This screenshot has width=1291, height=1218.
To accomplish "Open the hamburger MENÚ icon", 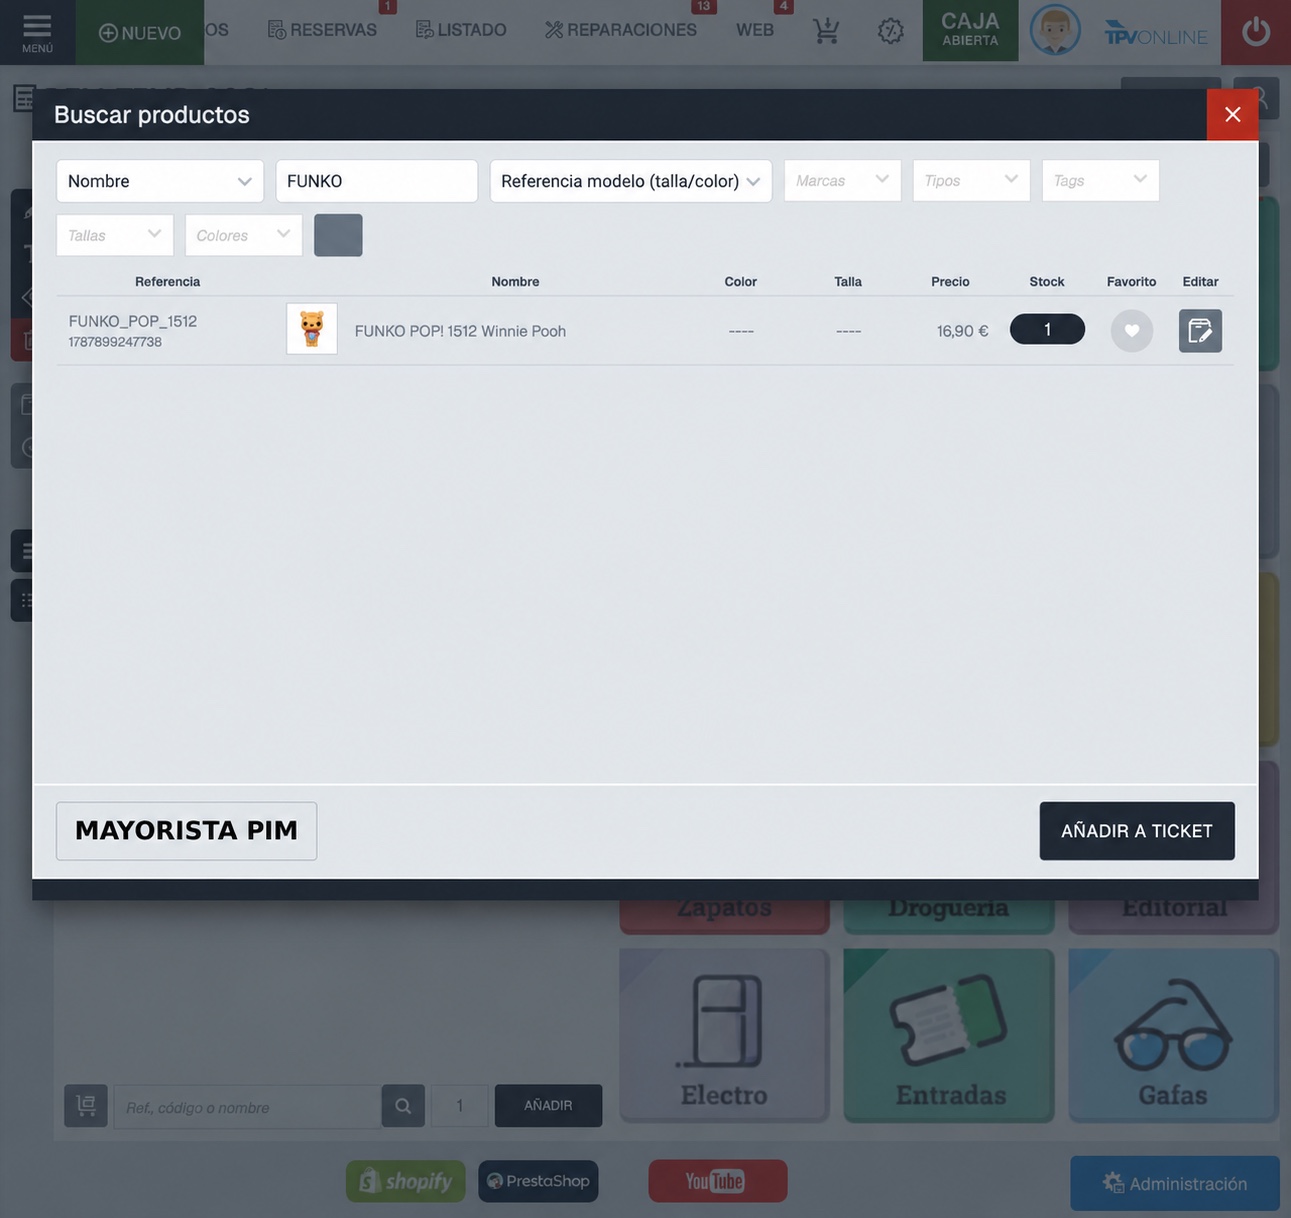I will click(37, 32).
